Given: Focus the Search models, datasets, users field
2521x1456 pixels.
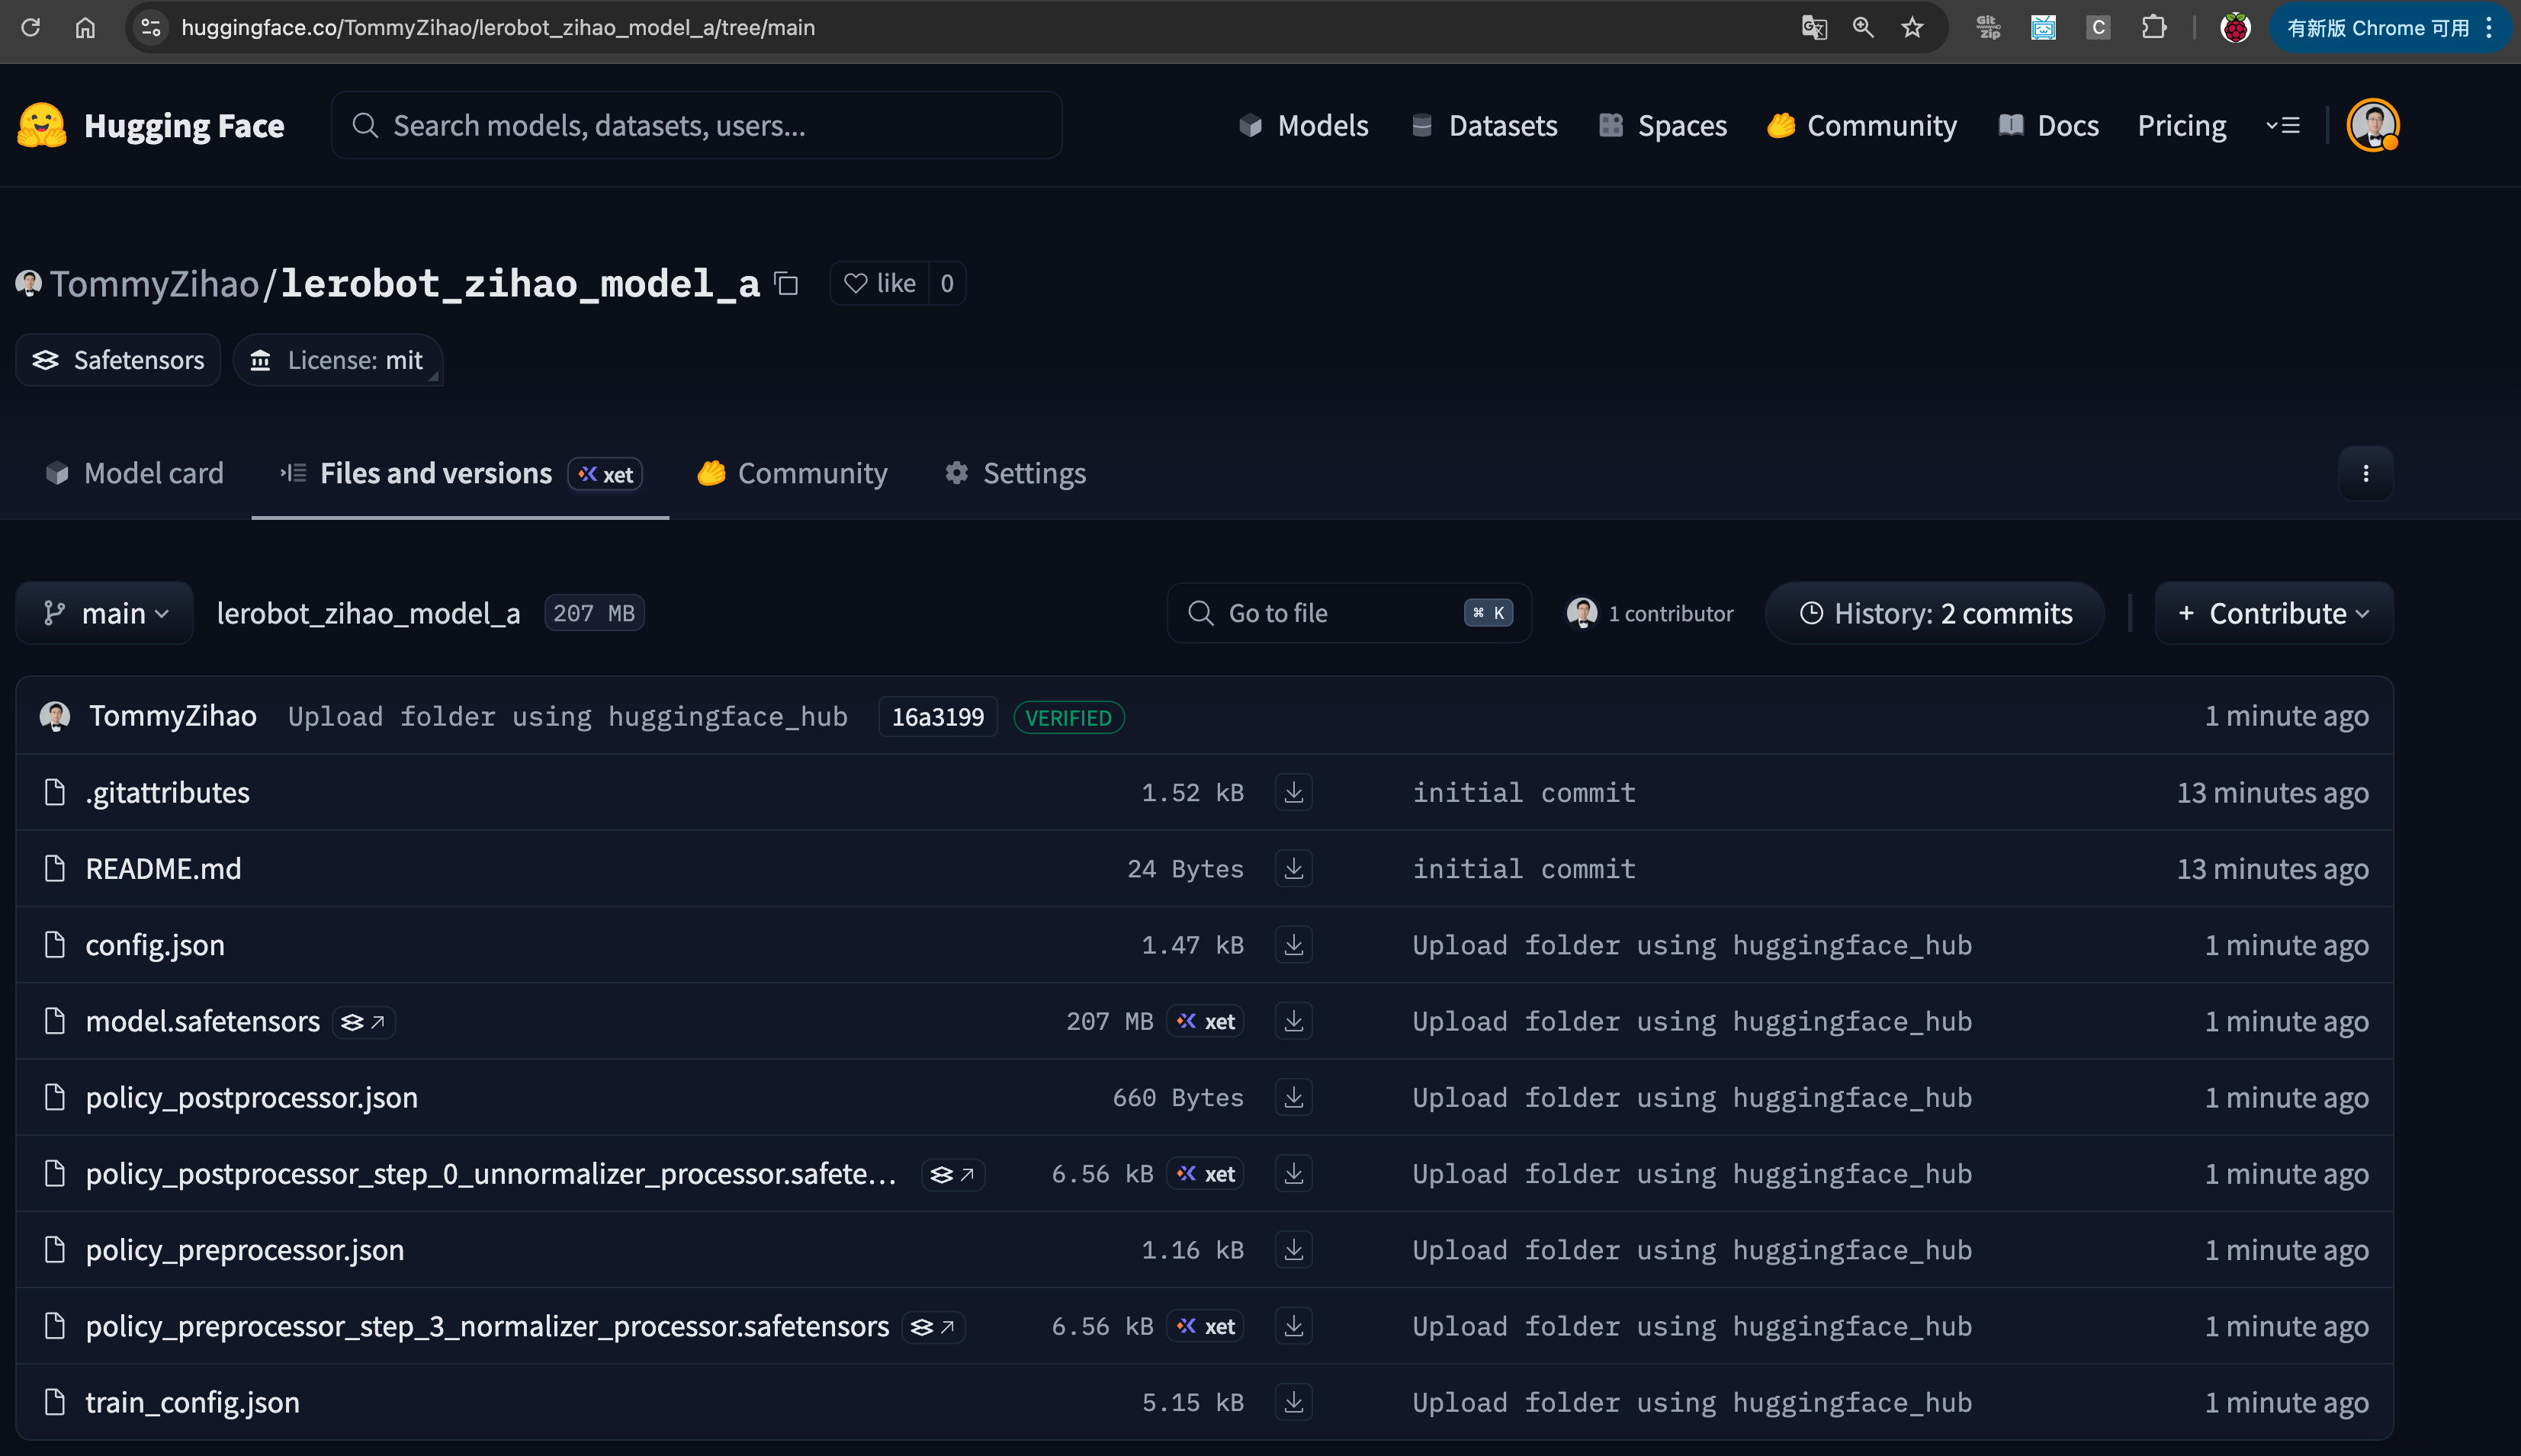Looking at the screenshot, I should [x=697, y=125].
